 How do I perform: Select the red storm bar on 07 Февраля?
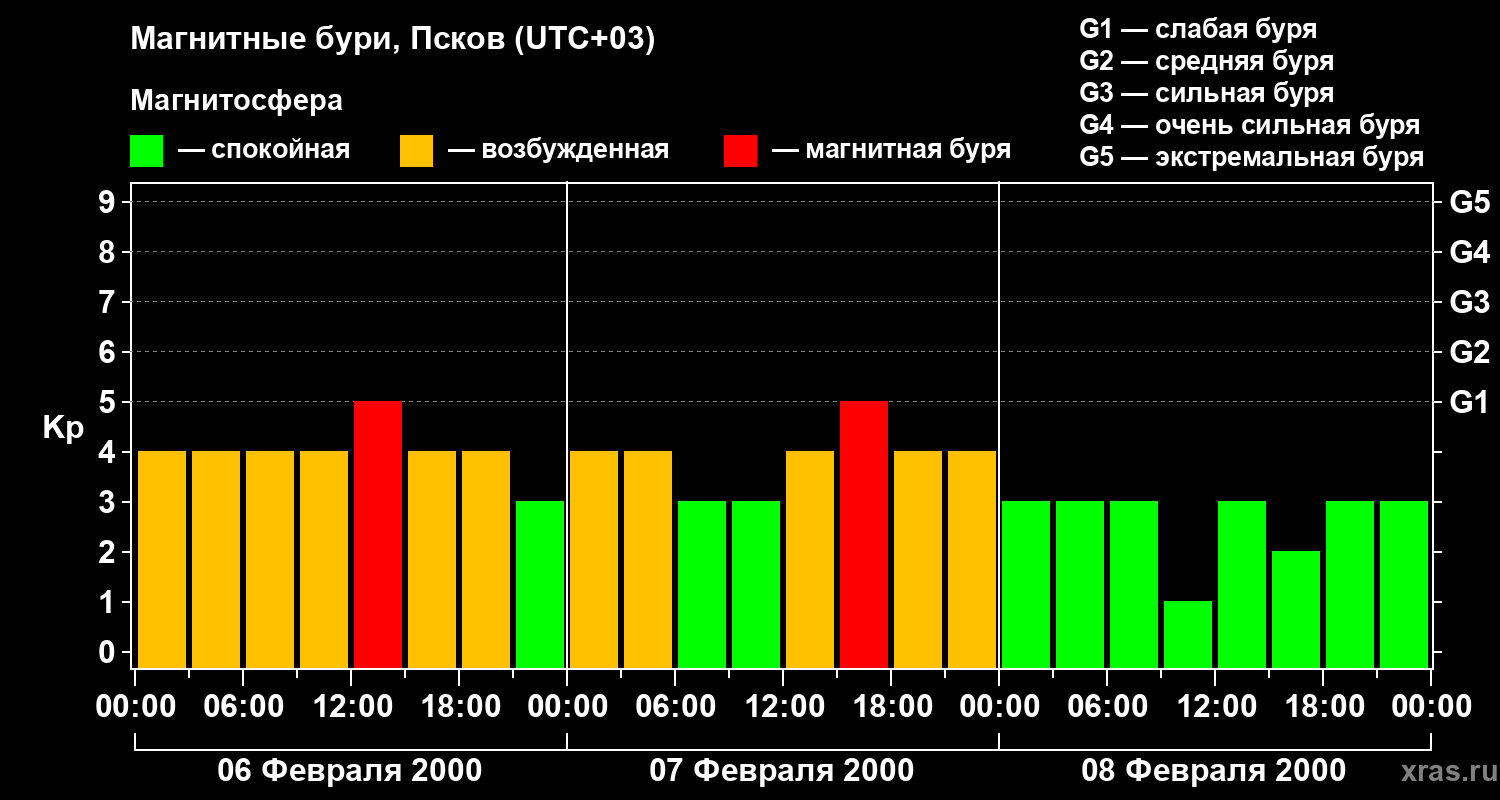[864, 534]
